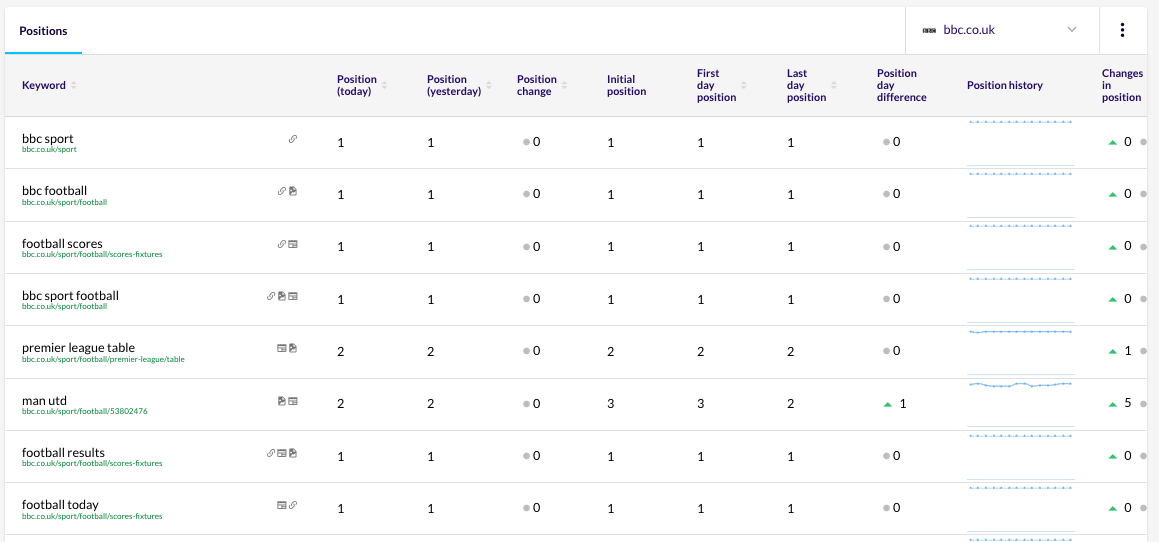Screen dimensions: 1159x542
Task: Click the 'bbc football' keyword text
Action: pyautogui.click(x=54, y=191)
